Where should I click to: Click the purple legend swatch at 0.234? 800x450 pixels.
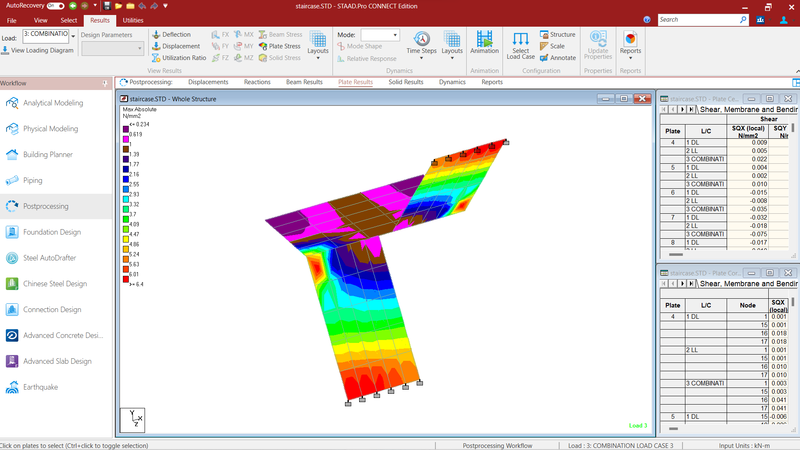pos(126,129)
